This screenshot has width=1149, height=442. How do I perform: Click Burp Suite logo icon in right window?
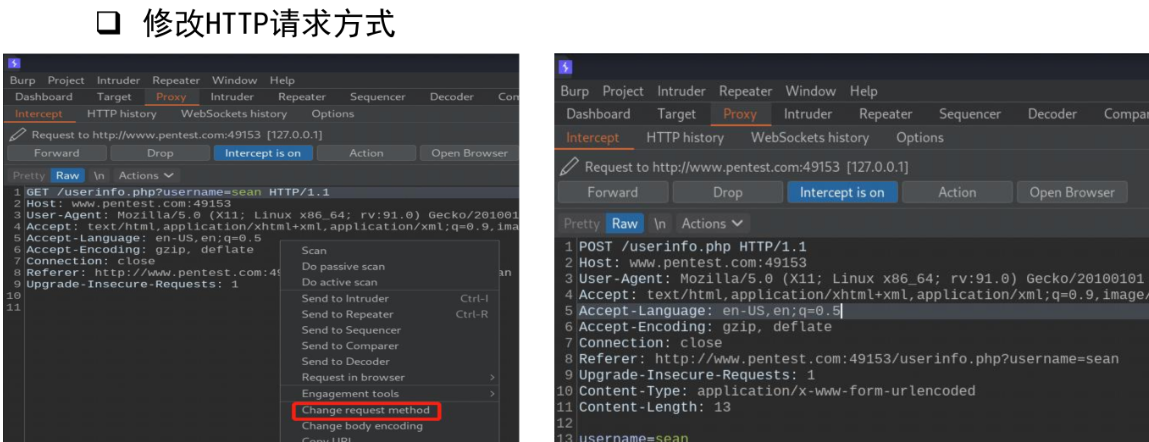tap(566, 67)
